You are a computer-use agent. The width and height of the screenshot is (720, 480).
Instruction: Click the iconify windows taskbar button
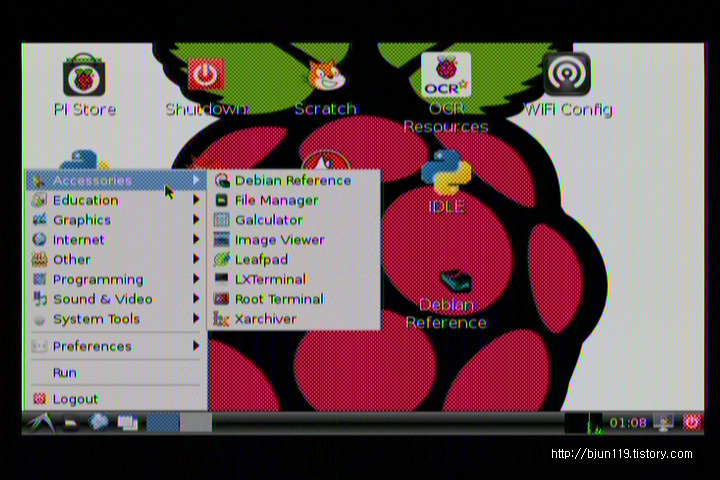pos(128,423)
